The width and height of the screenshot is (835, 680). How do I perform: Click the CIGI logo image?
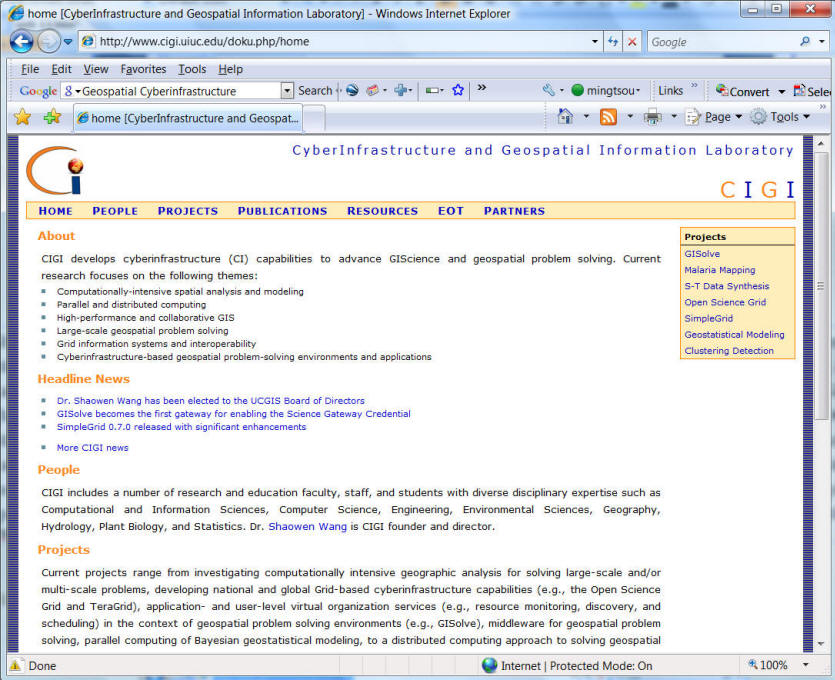point(55,170)
